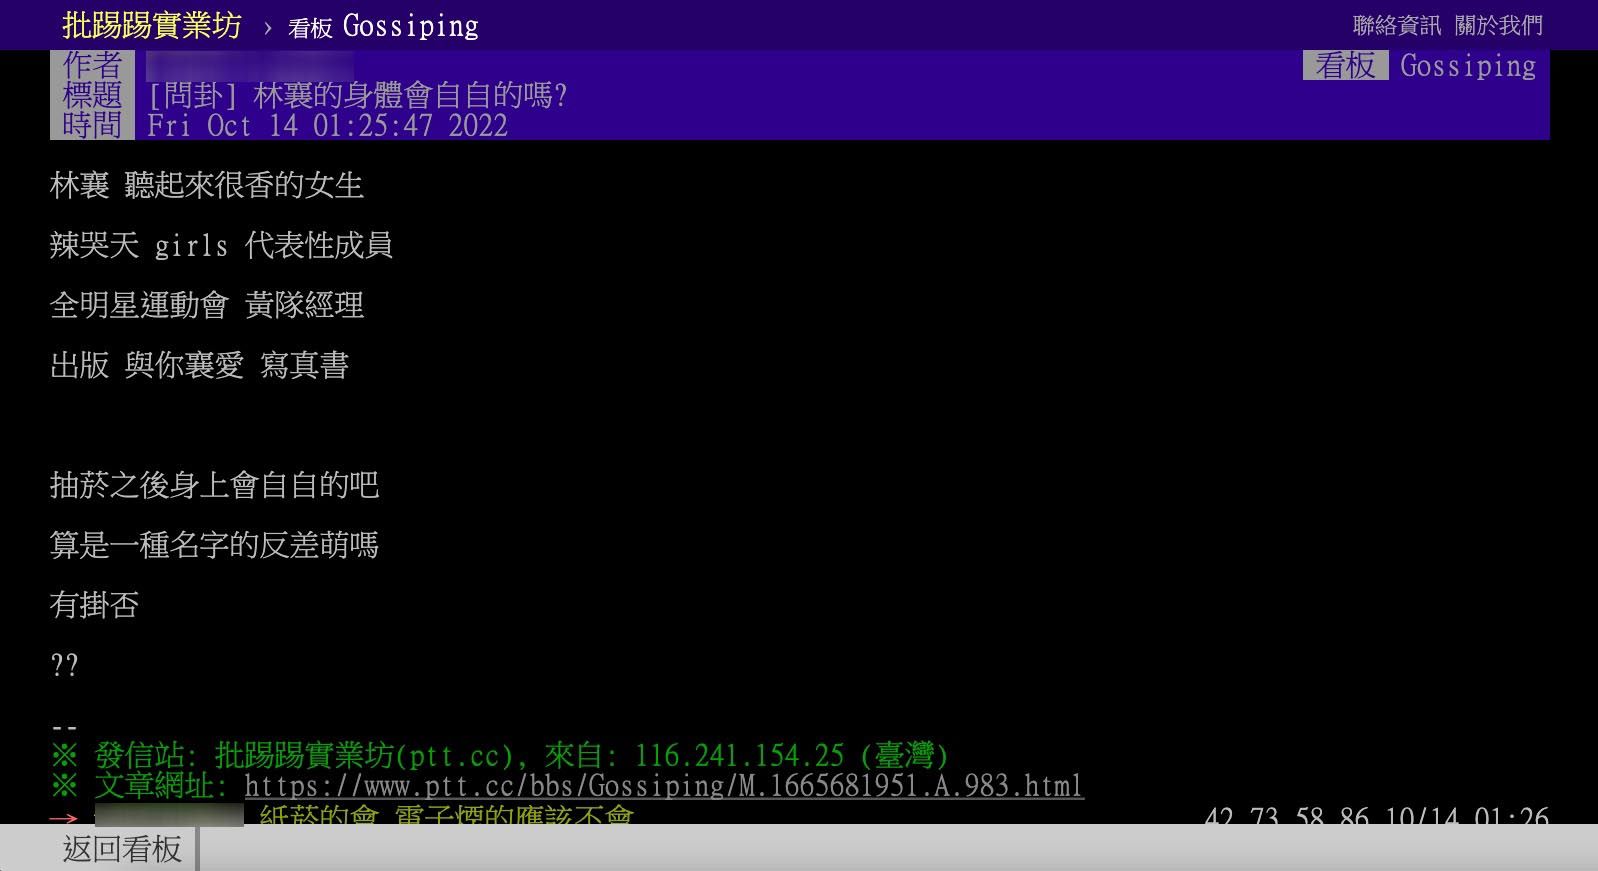
Task: Click the comment timestamp 10/14 01:26
Action: pos(1467,814)
